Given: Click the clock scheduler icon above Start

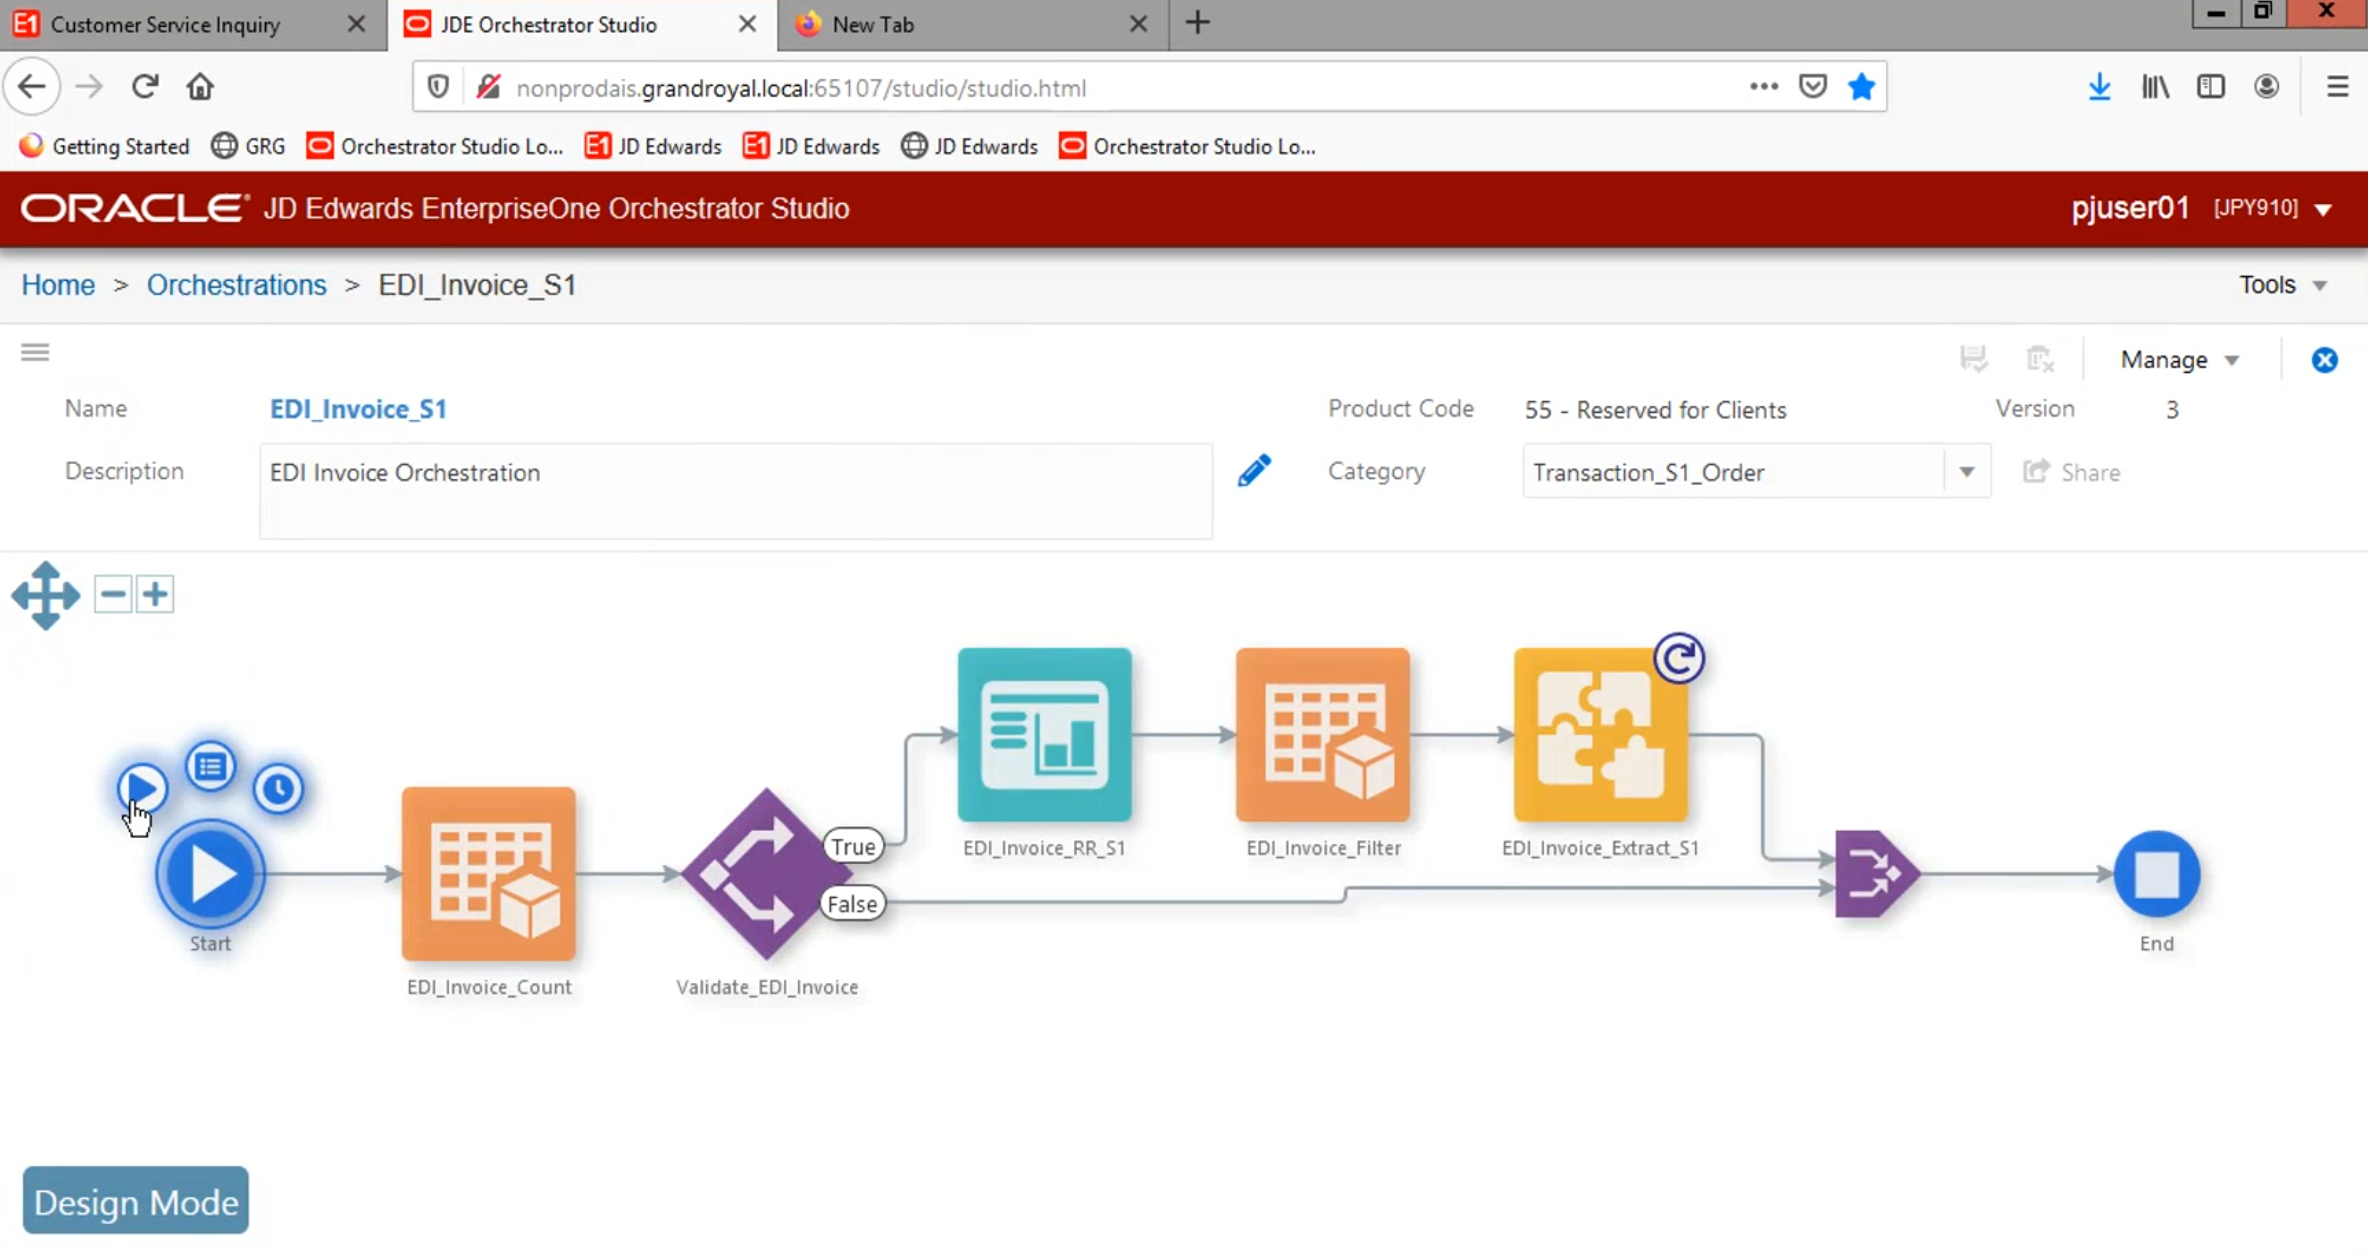Looking at the screenshot, I should pos(278,789).
